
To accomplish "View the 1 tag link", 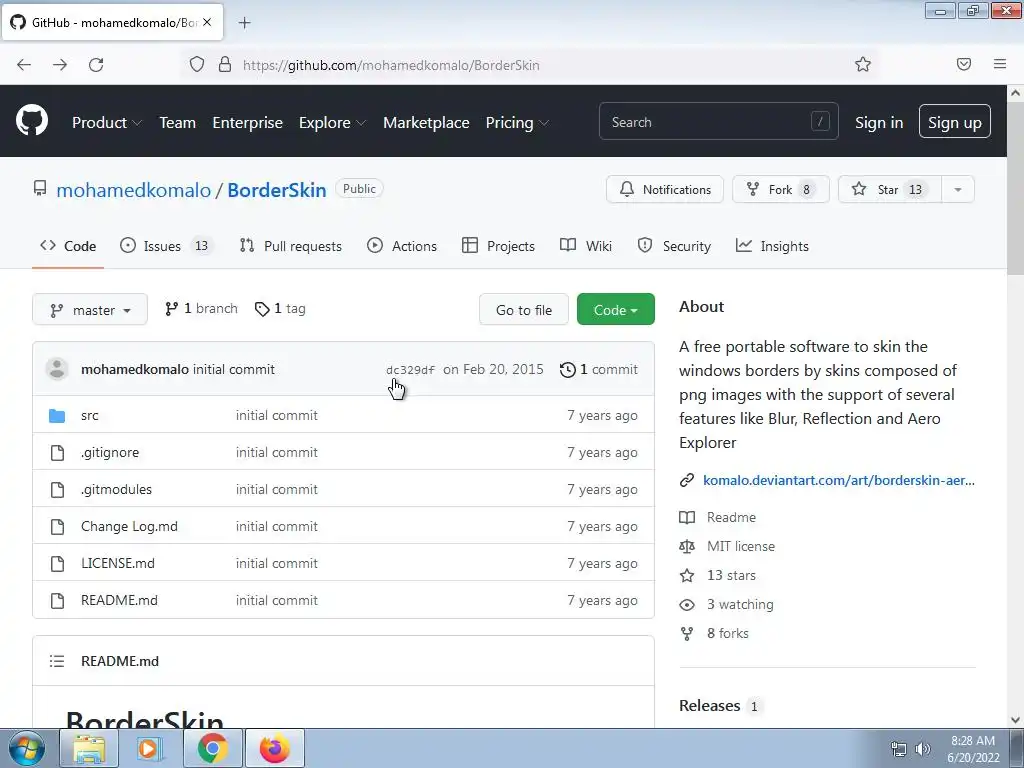I will click(280, 309).
